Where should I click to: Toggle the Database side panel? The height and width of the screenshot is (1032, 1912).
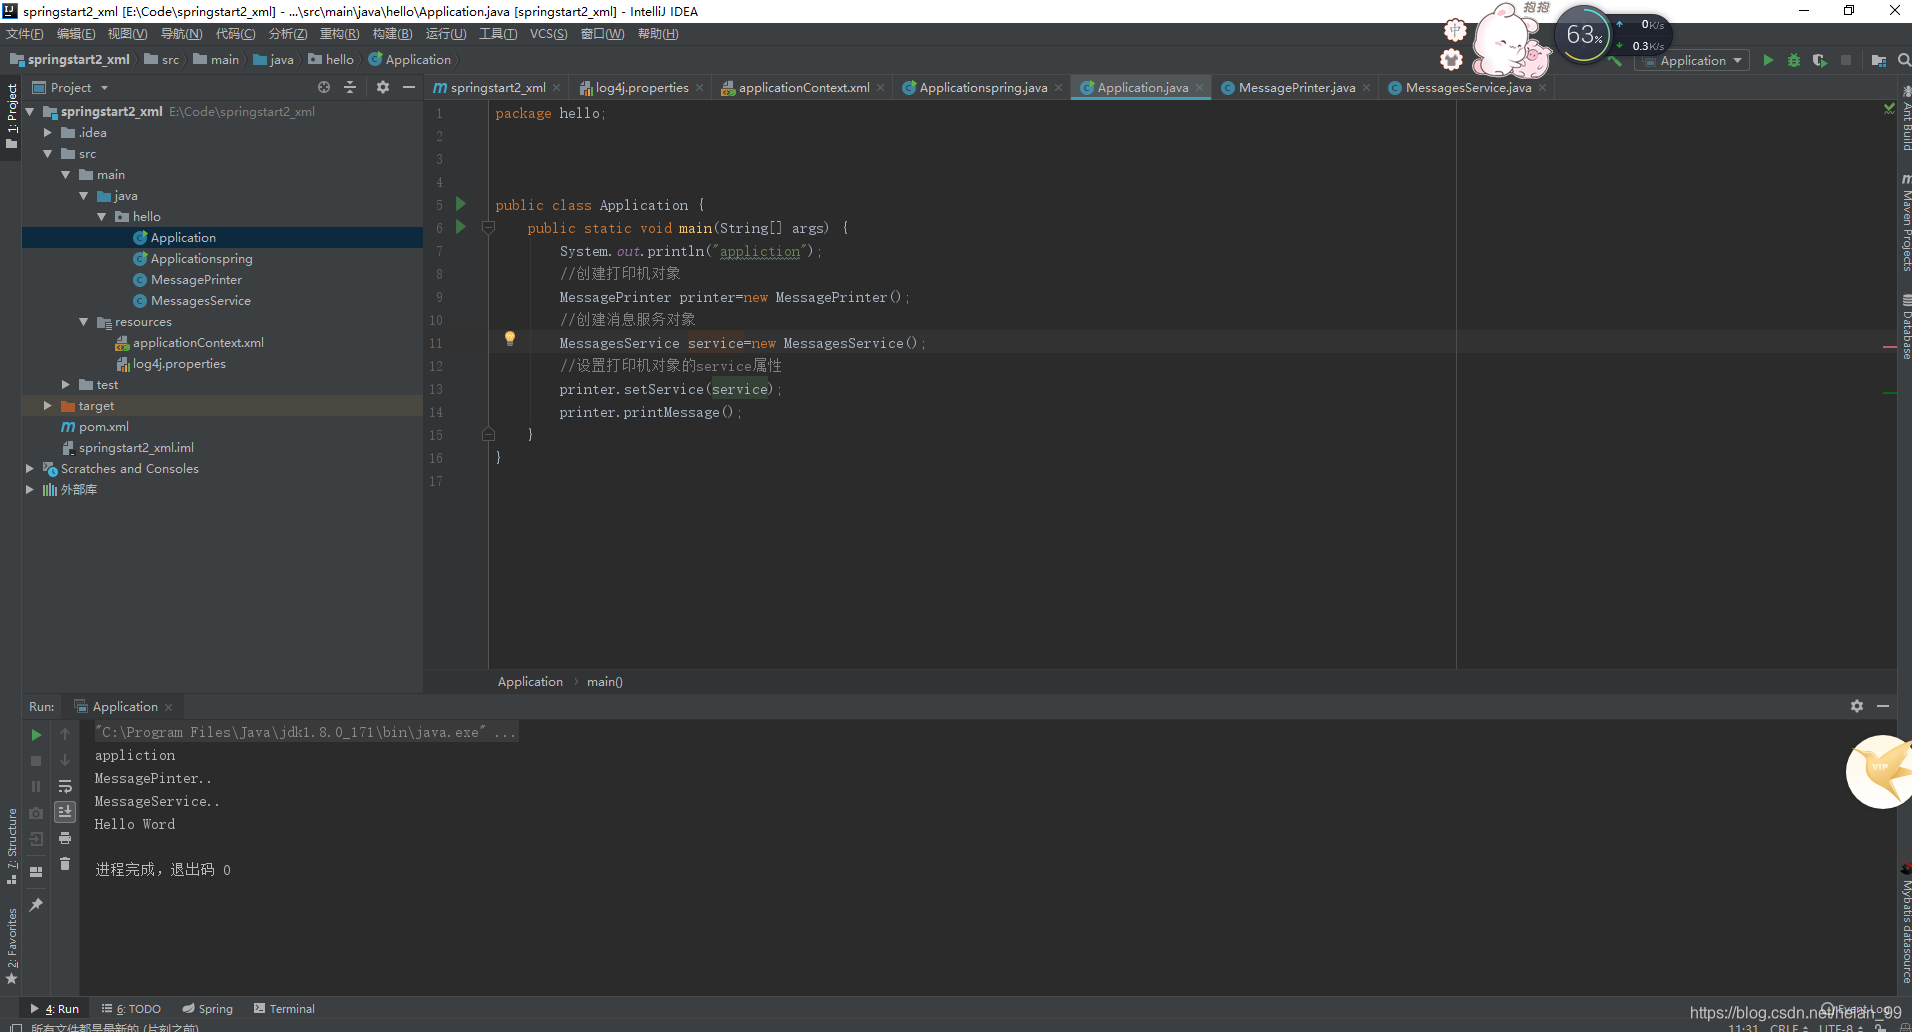pyautogui.click(x=1905, y=327)
